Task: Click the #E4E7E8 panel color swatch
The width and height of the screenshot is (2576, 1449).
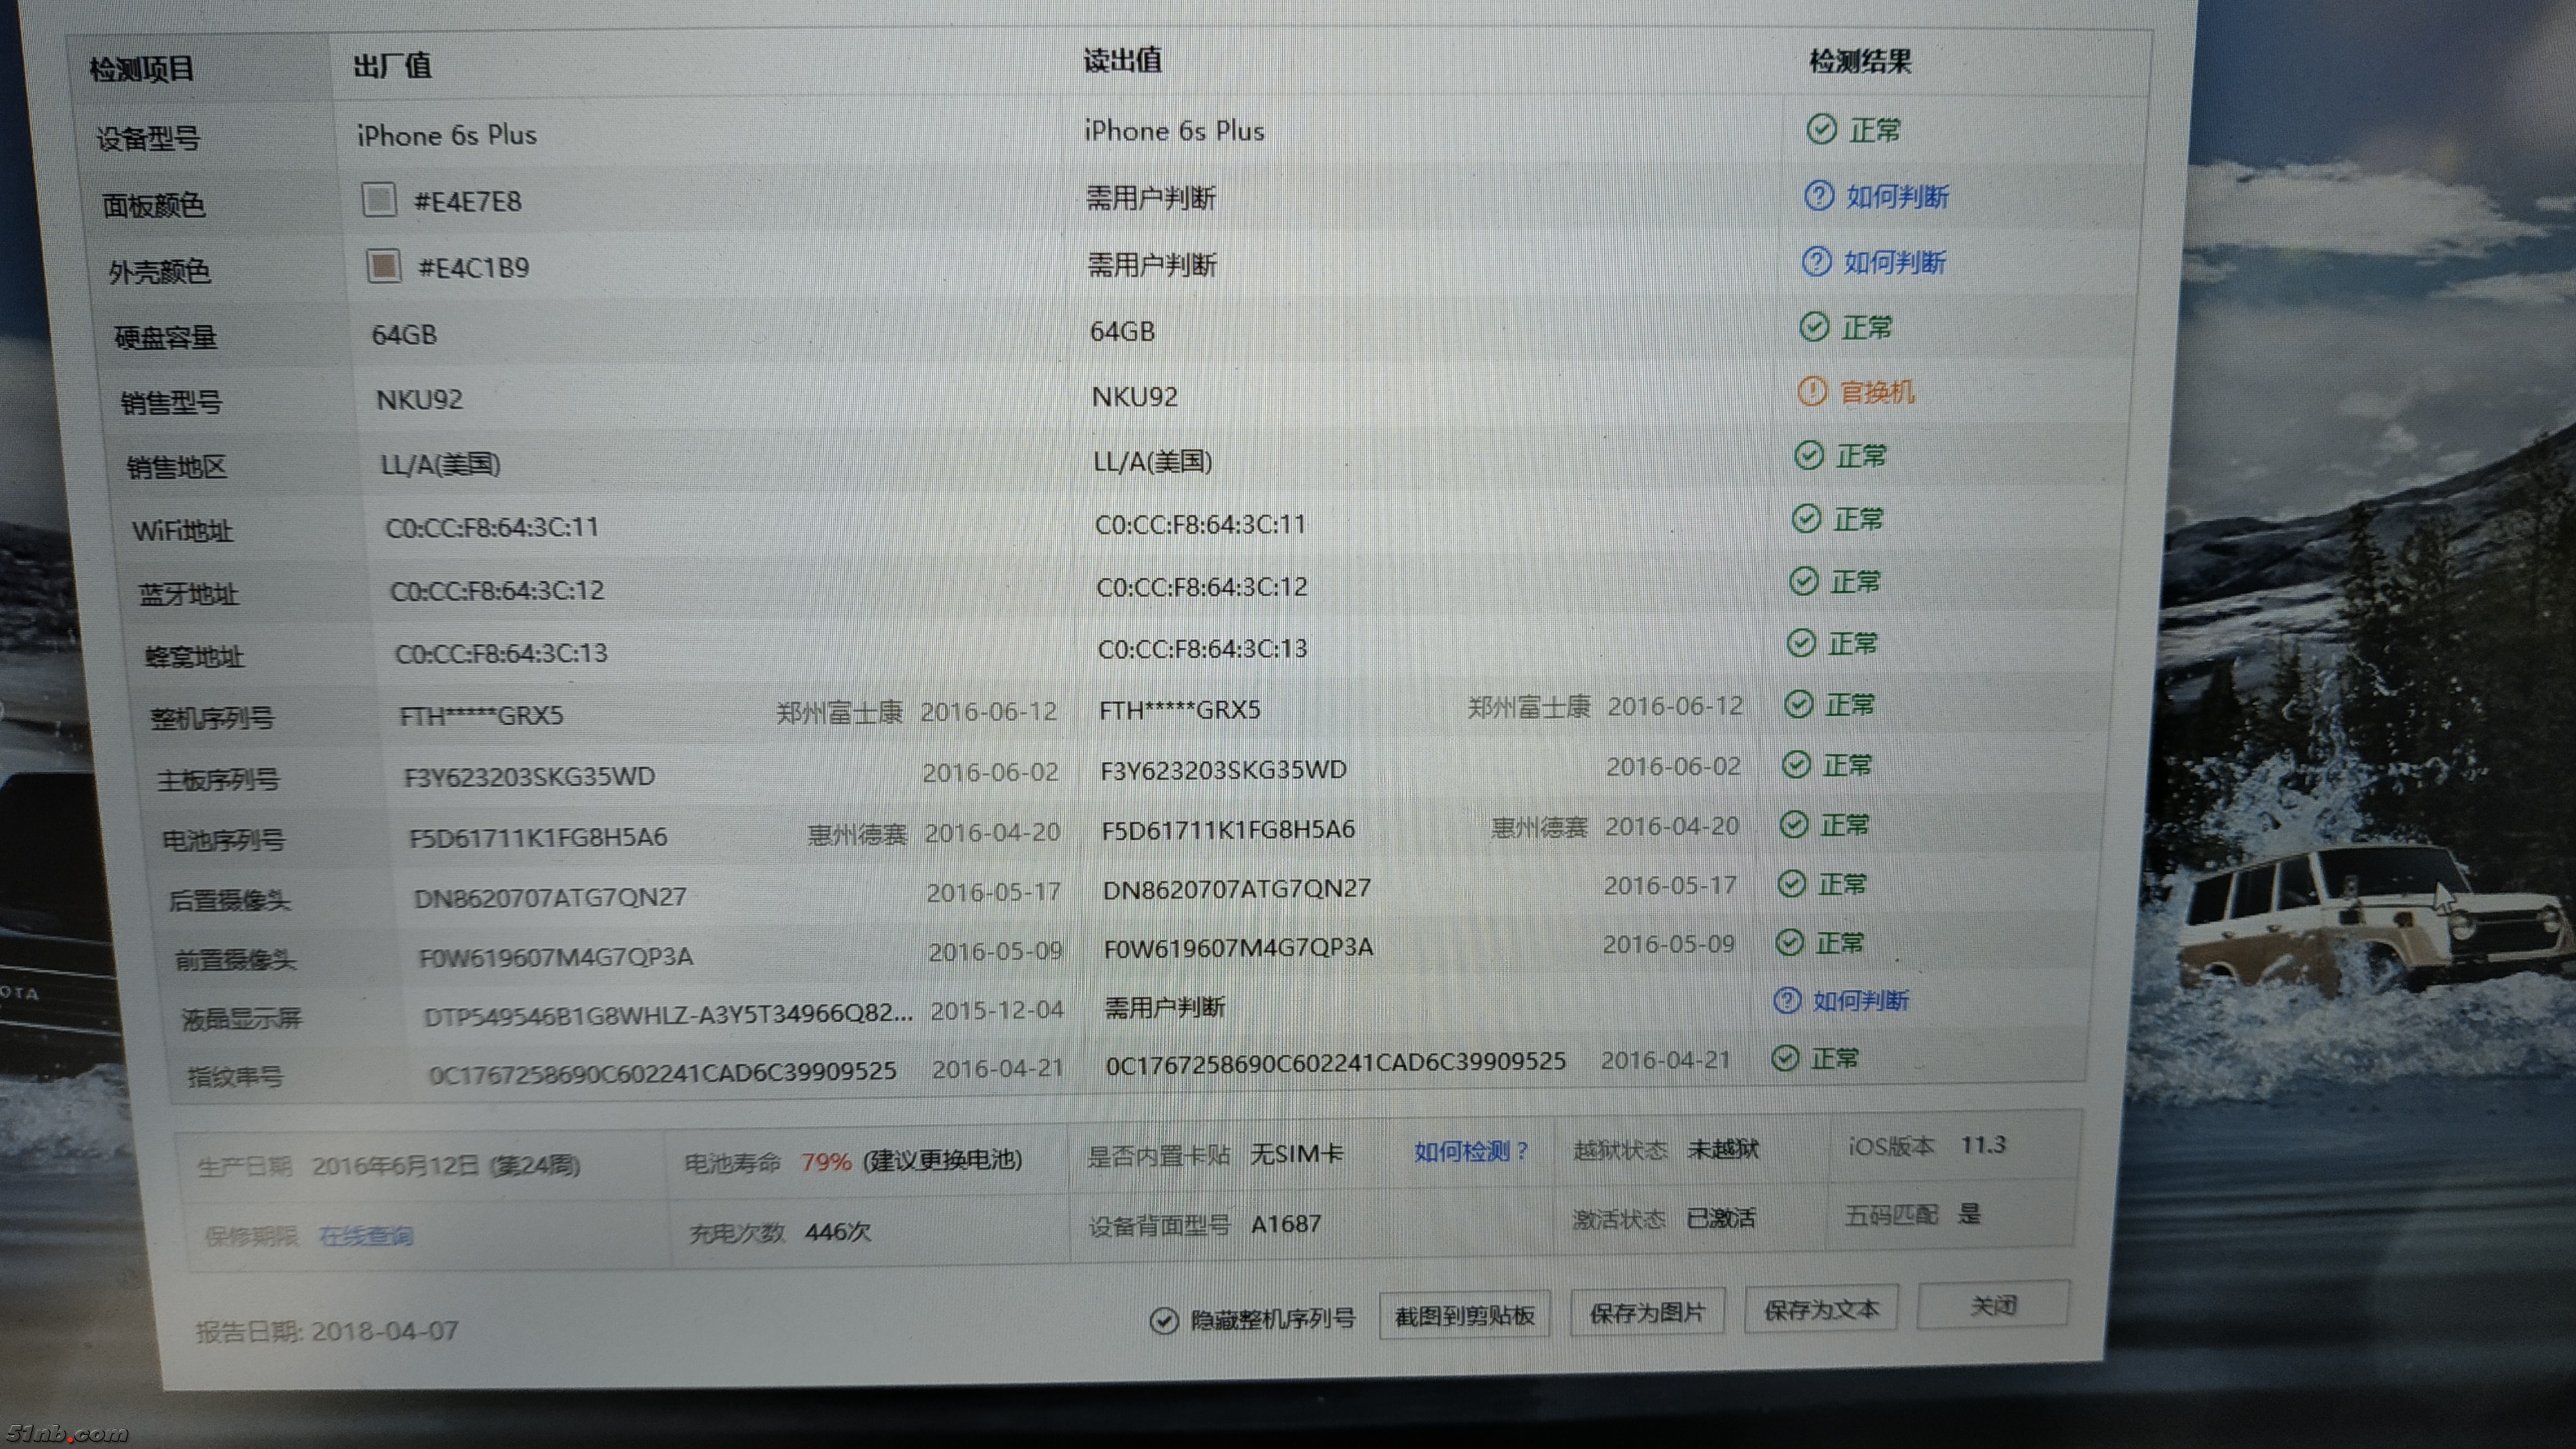Action: [379, 200]
